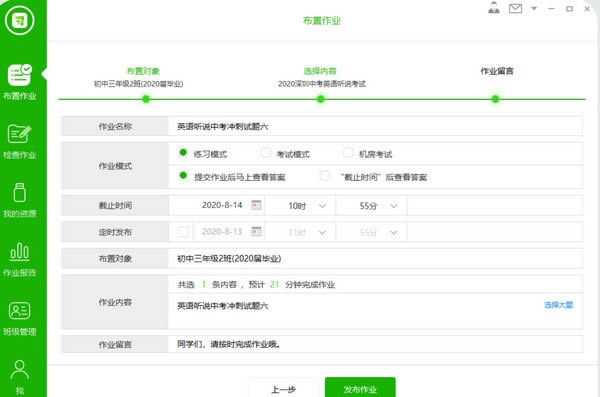Click the 选择内容 progress dot
This screenshot has width=600, height=397.
pyautogui.click(x=321, y=99)
